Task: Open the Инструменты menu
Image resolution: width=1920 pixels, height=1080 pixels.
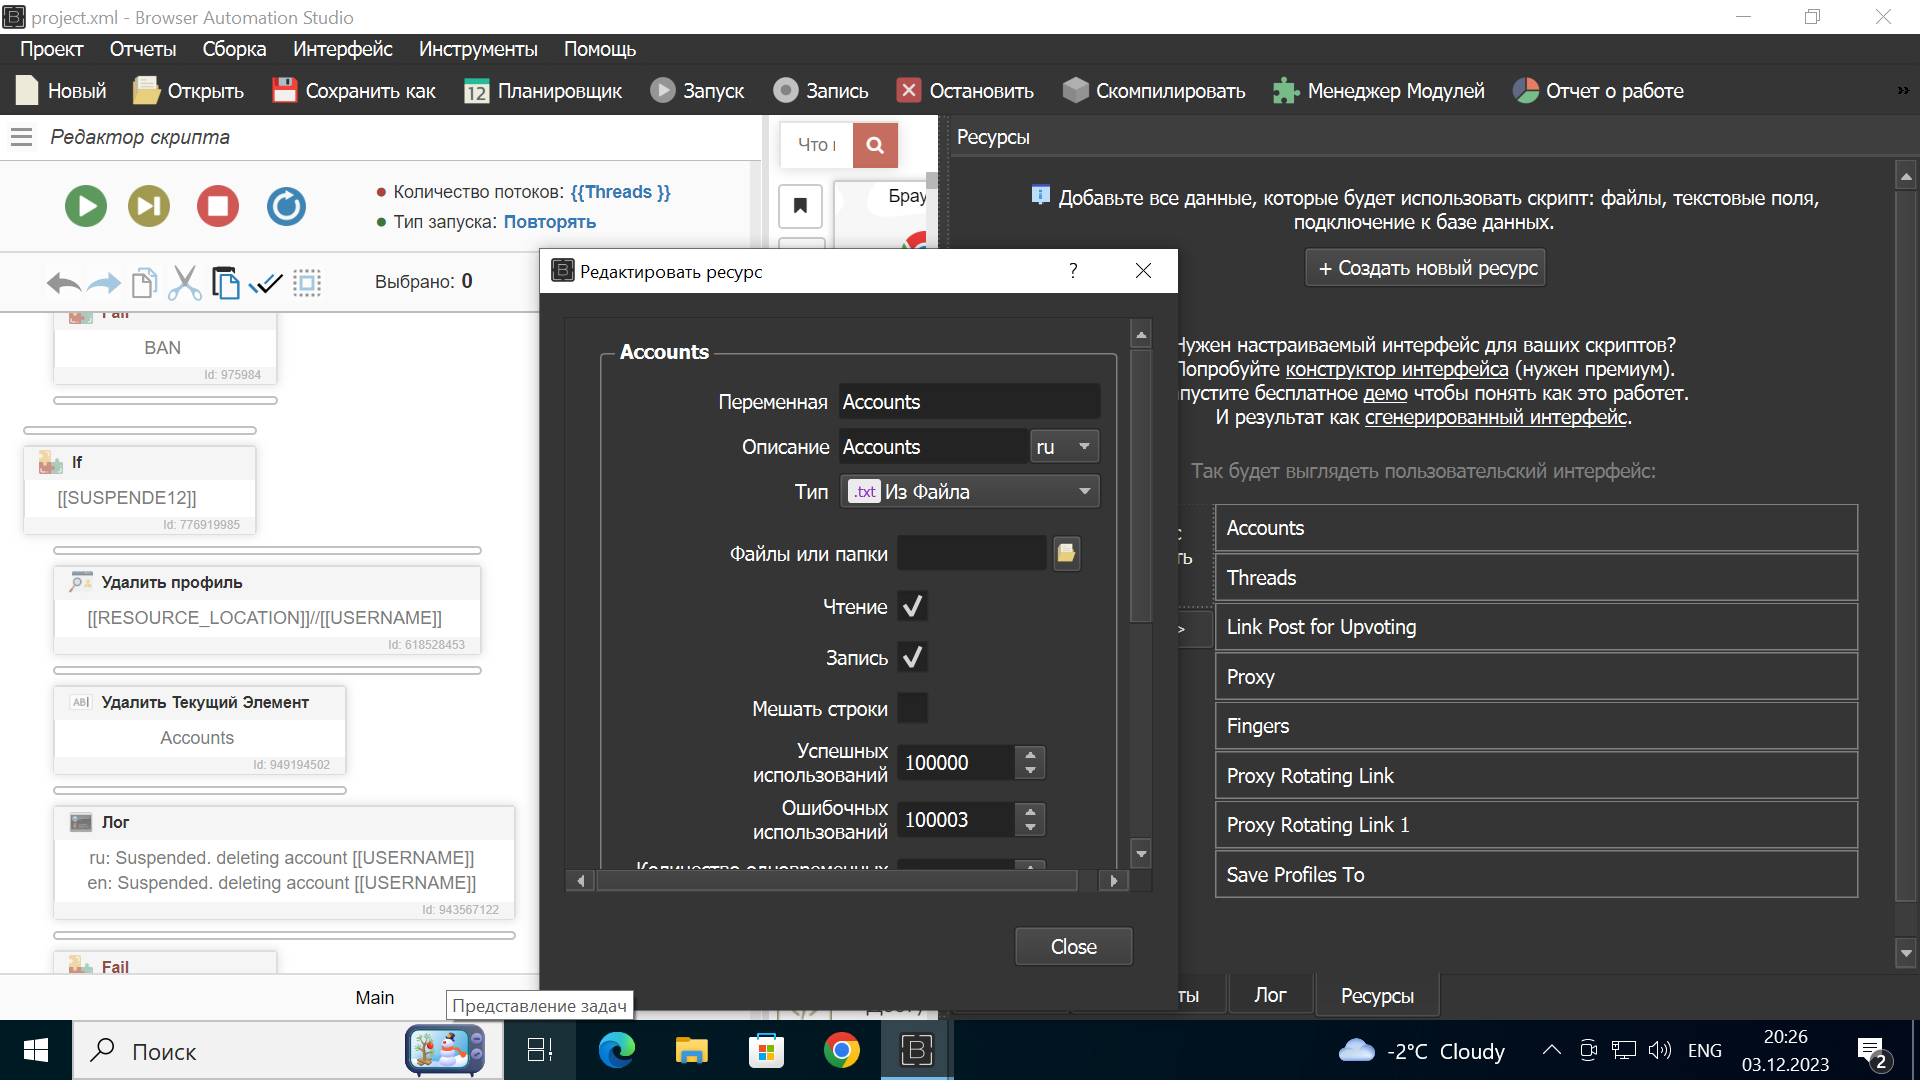Action: pyautogui.click(x=477, y=49)
